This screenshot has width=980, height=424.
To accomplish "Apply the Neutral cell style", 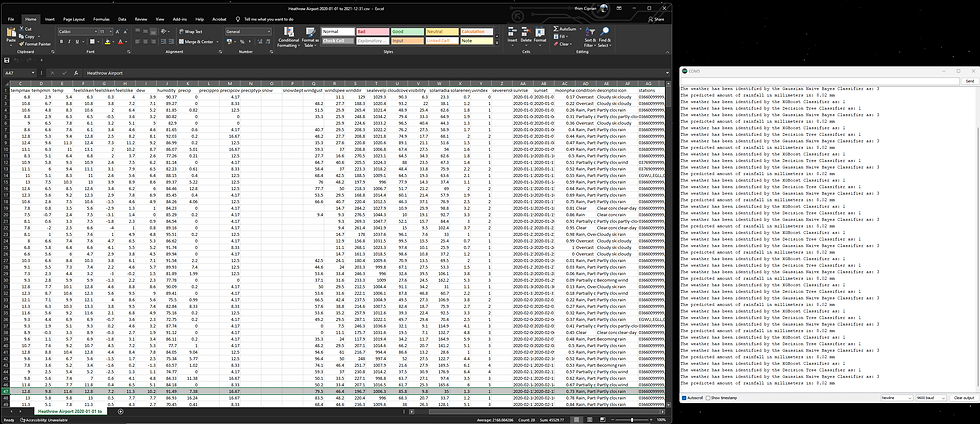I will point(441,31).
